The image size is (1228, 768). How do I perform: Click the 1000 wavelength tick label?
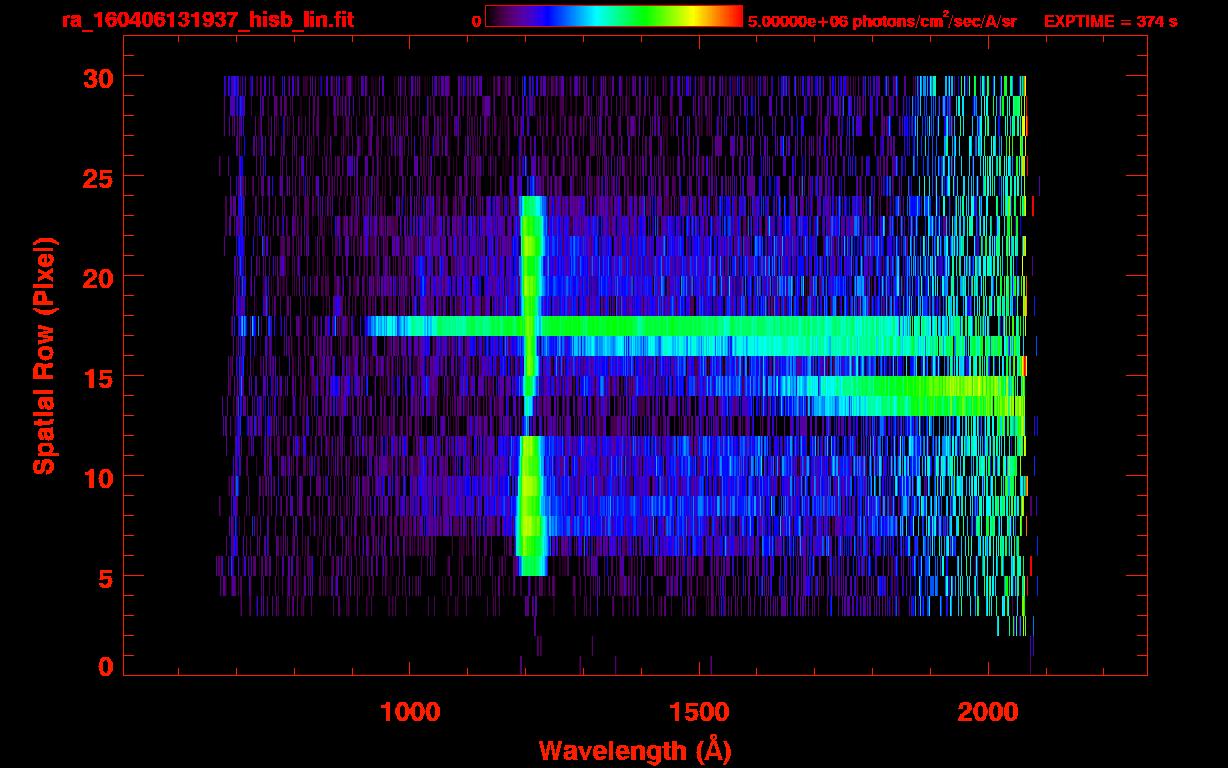coord(409,712)
